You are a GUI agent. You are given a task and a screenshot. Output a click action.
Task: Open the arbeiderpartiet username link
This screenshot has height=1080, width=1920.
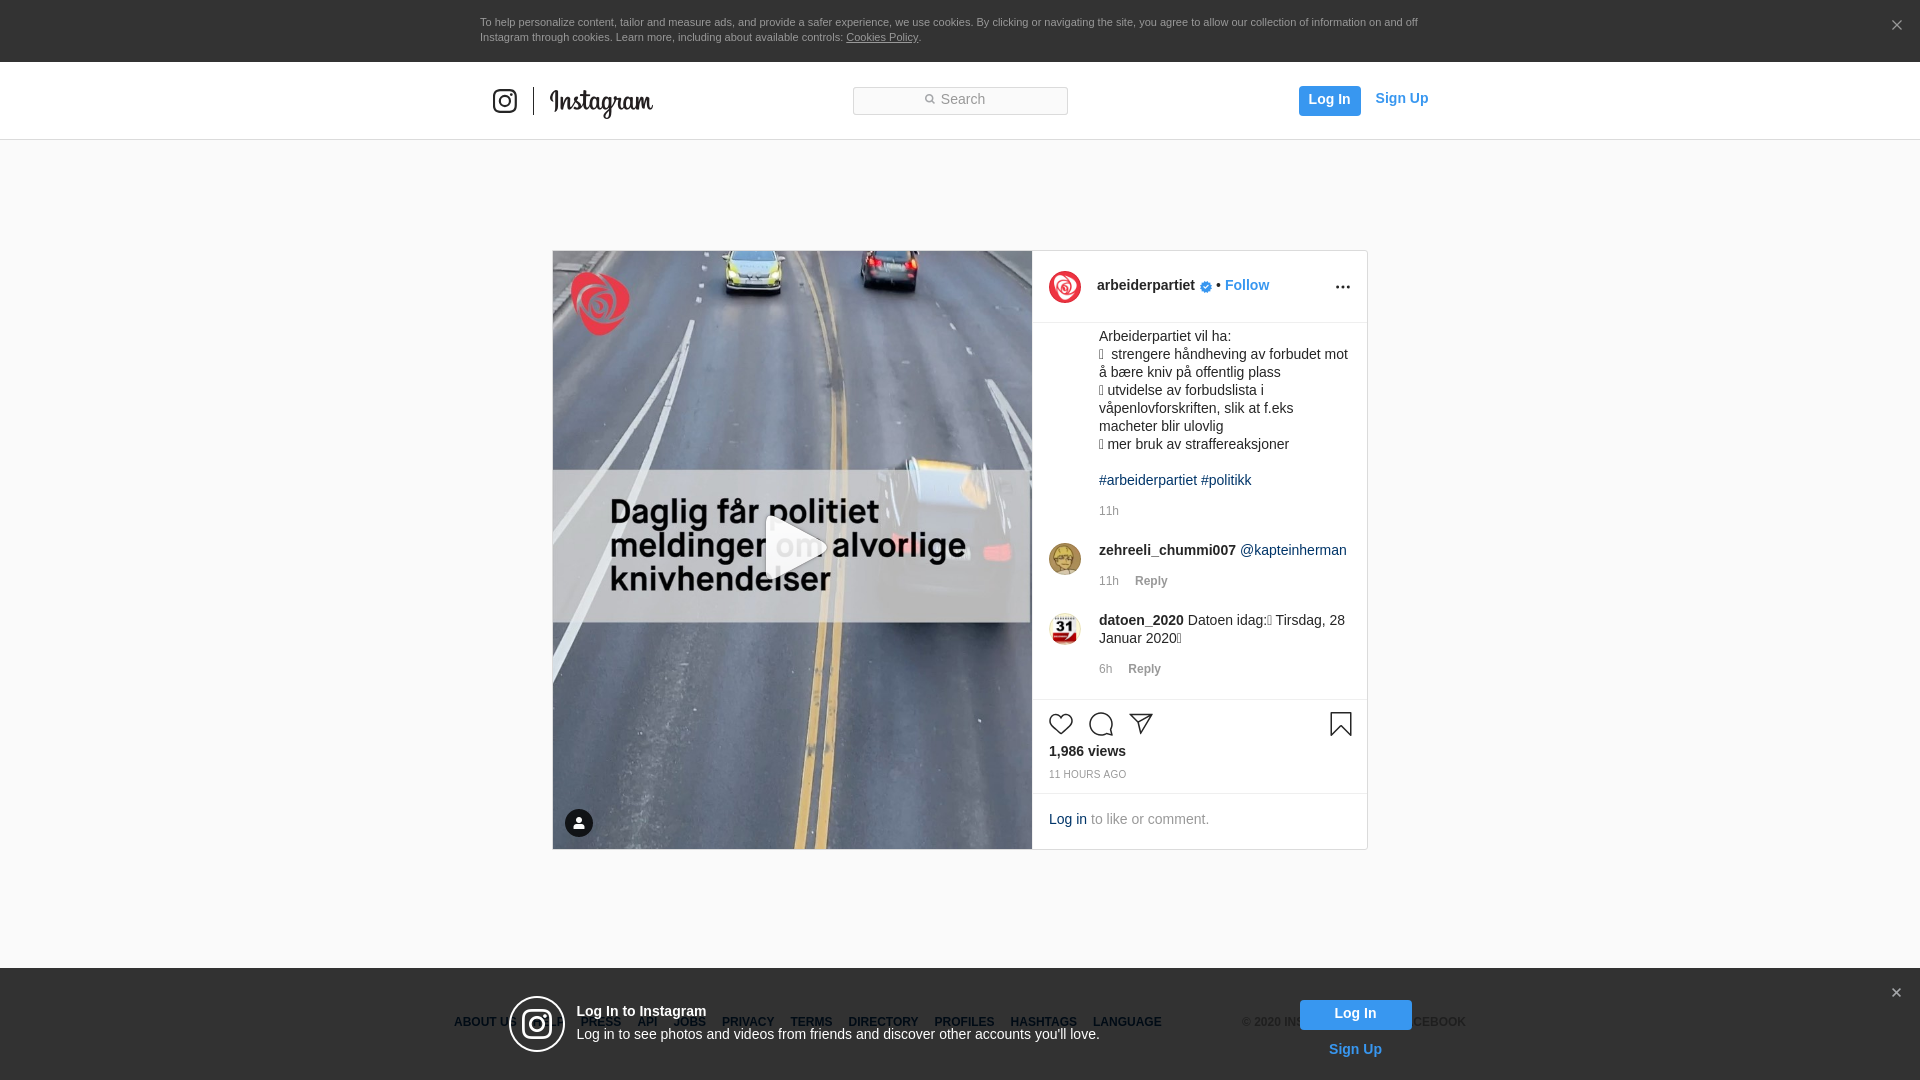click(x=1145, y=285)
